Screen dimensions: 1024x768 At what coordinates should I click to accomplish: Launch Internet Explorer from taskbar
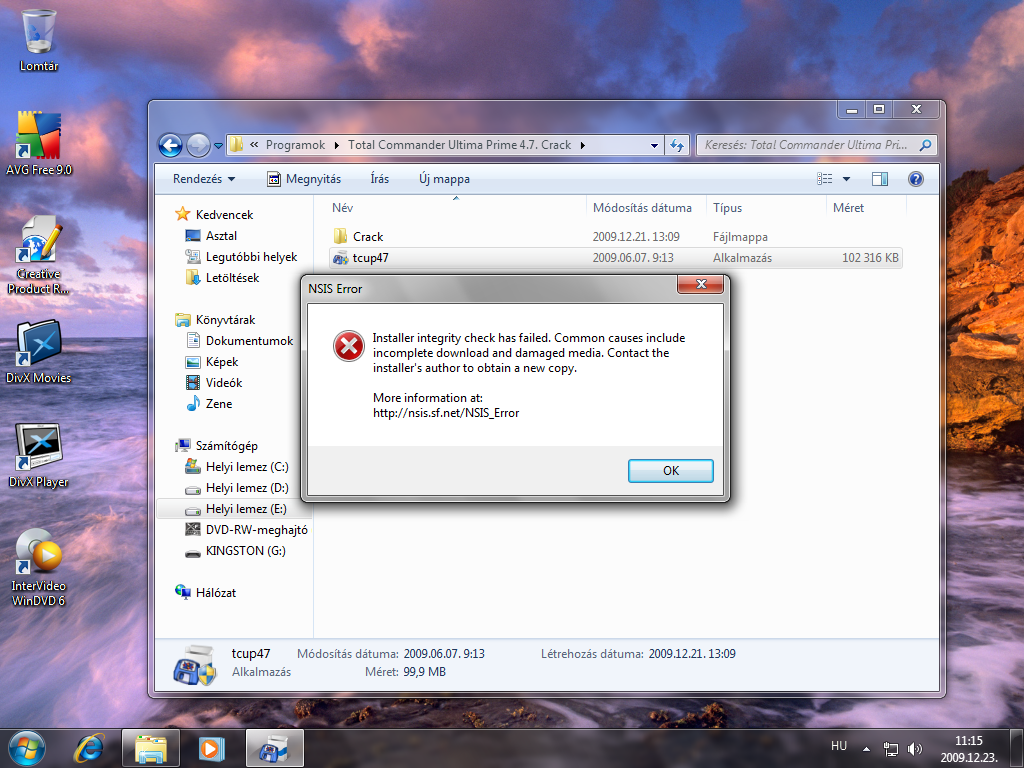point(89,748)
